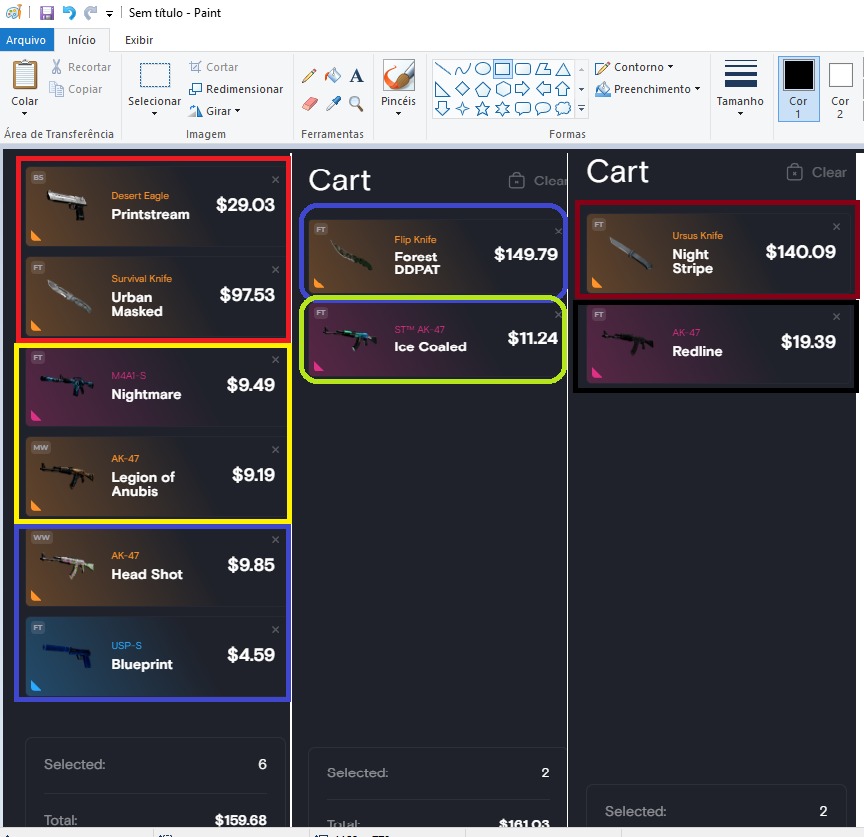The width and height of the screenshot is (864, 837).
Task: Choose the Fill with color bucket
Action: 333,76
